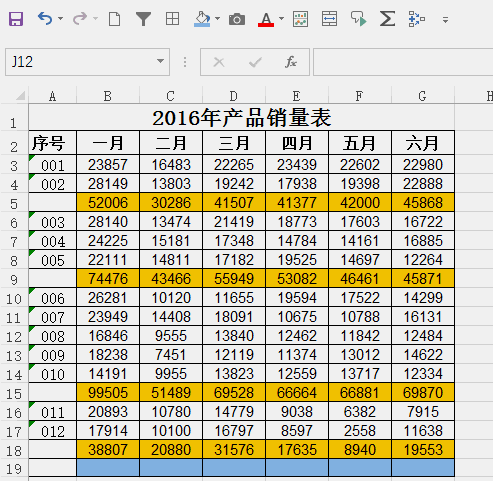
Task: Click the Redo arrow icon
Action: 80,19
